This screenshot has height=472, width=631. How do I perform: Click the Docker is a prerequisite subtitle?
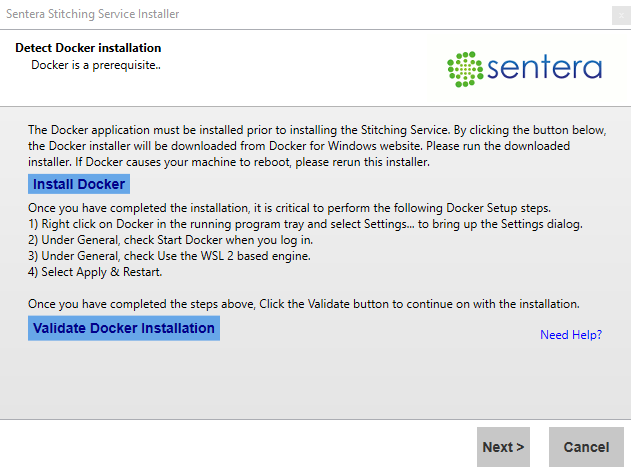[96, 65]
